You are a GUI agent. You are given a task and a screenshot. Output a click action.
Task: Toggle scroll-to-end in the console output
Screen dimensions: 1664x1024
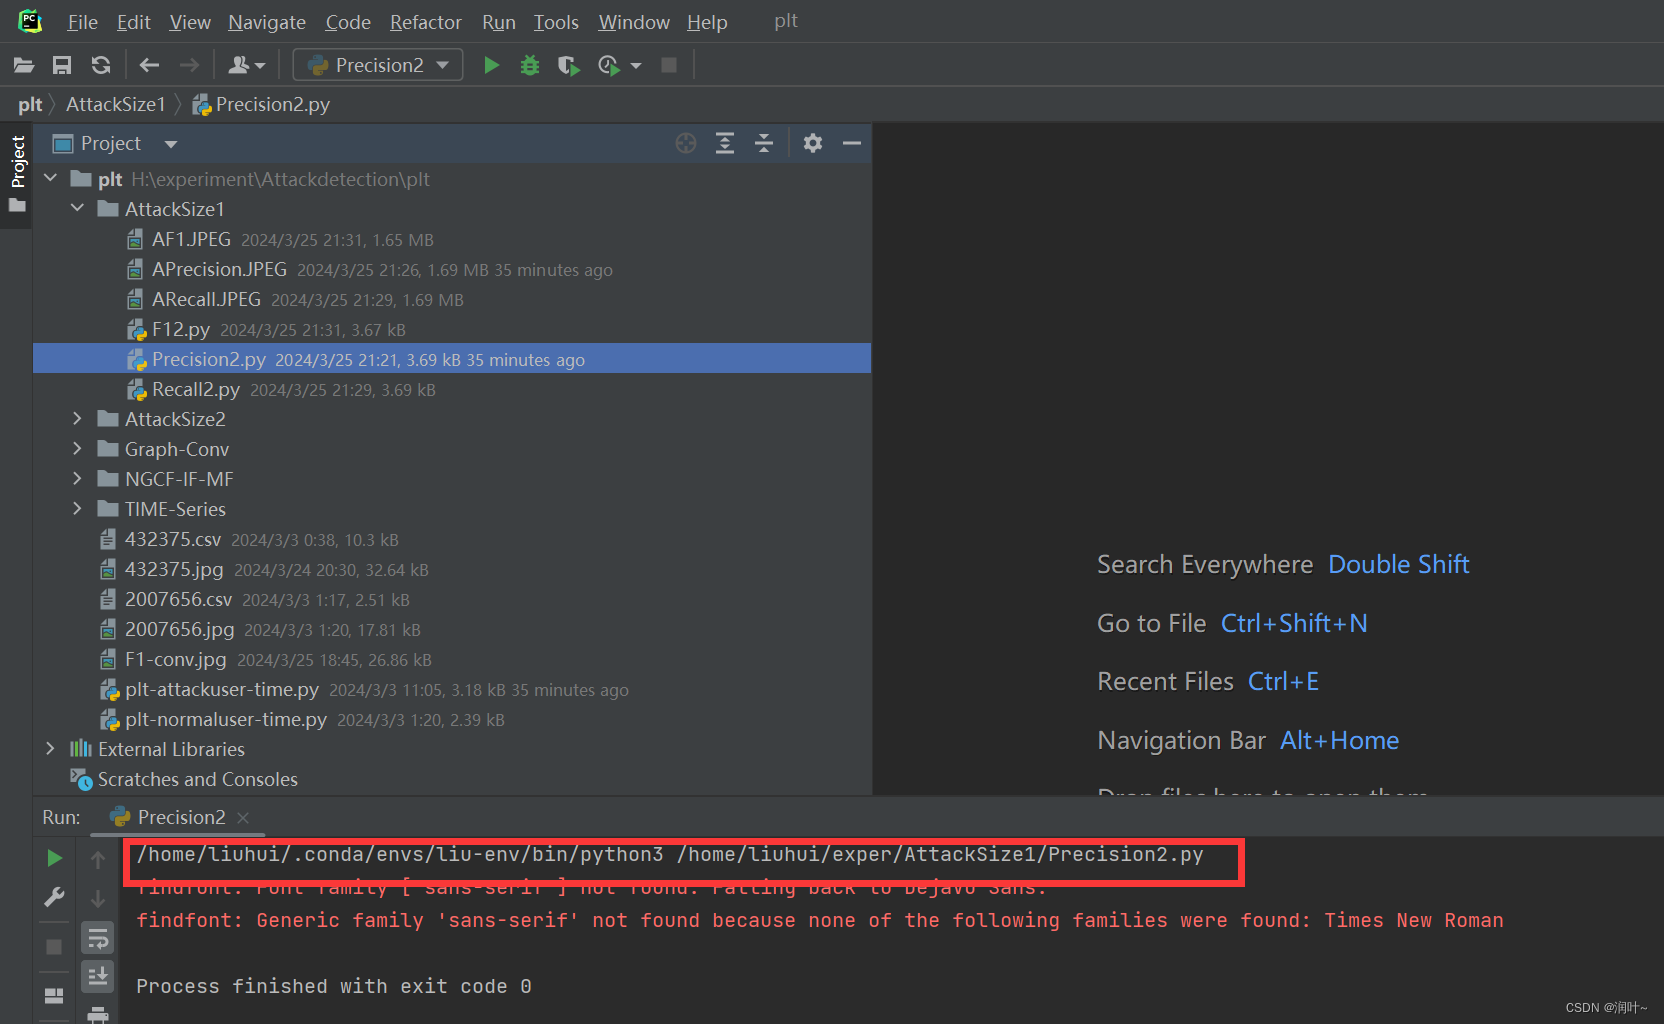97,976
